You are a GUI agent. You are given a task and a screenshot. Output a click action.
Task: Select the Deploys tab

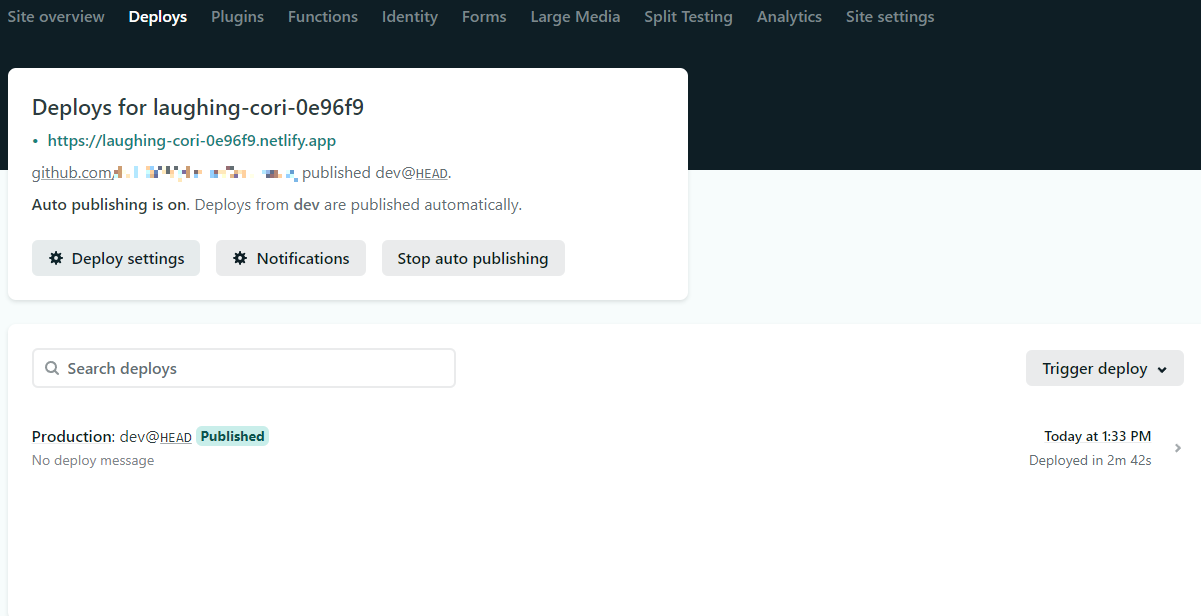coord(158,17)
